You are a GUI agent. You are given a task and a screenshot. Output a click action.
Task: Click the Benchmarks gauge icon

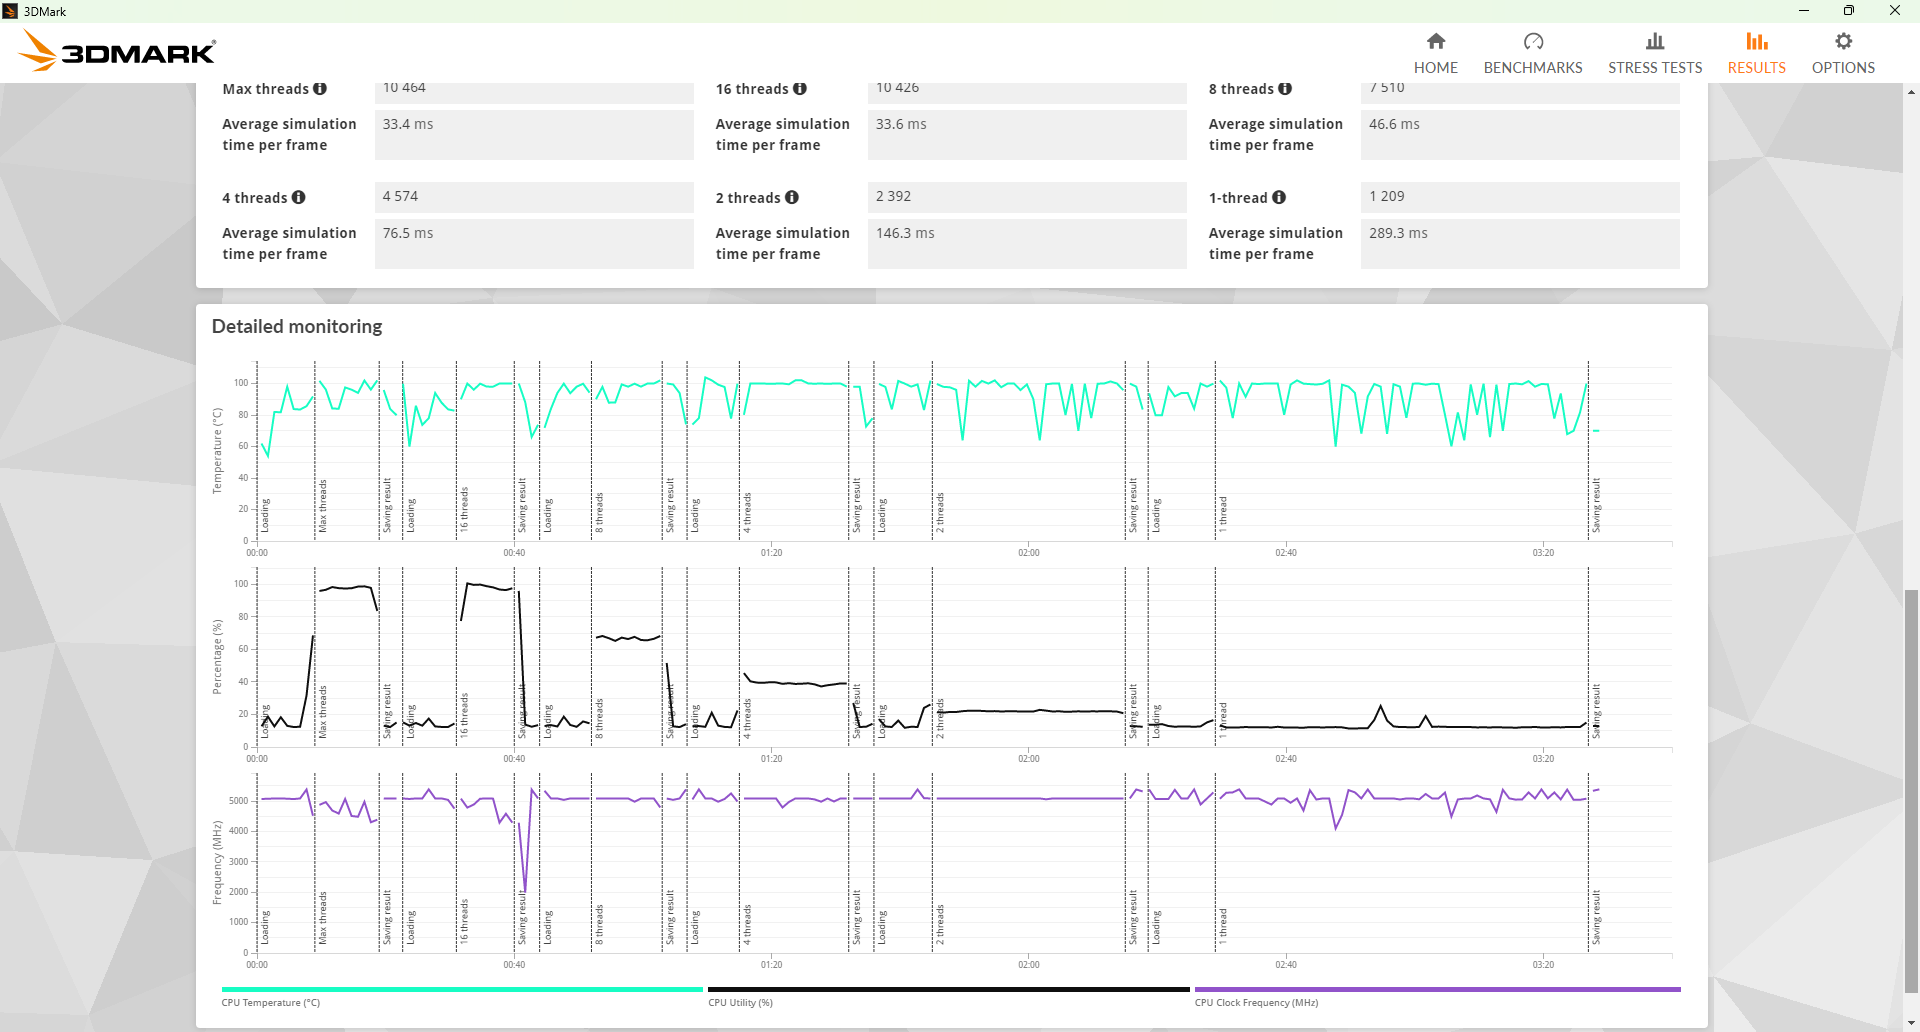[1532, 41]
